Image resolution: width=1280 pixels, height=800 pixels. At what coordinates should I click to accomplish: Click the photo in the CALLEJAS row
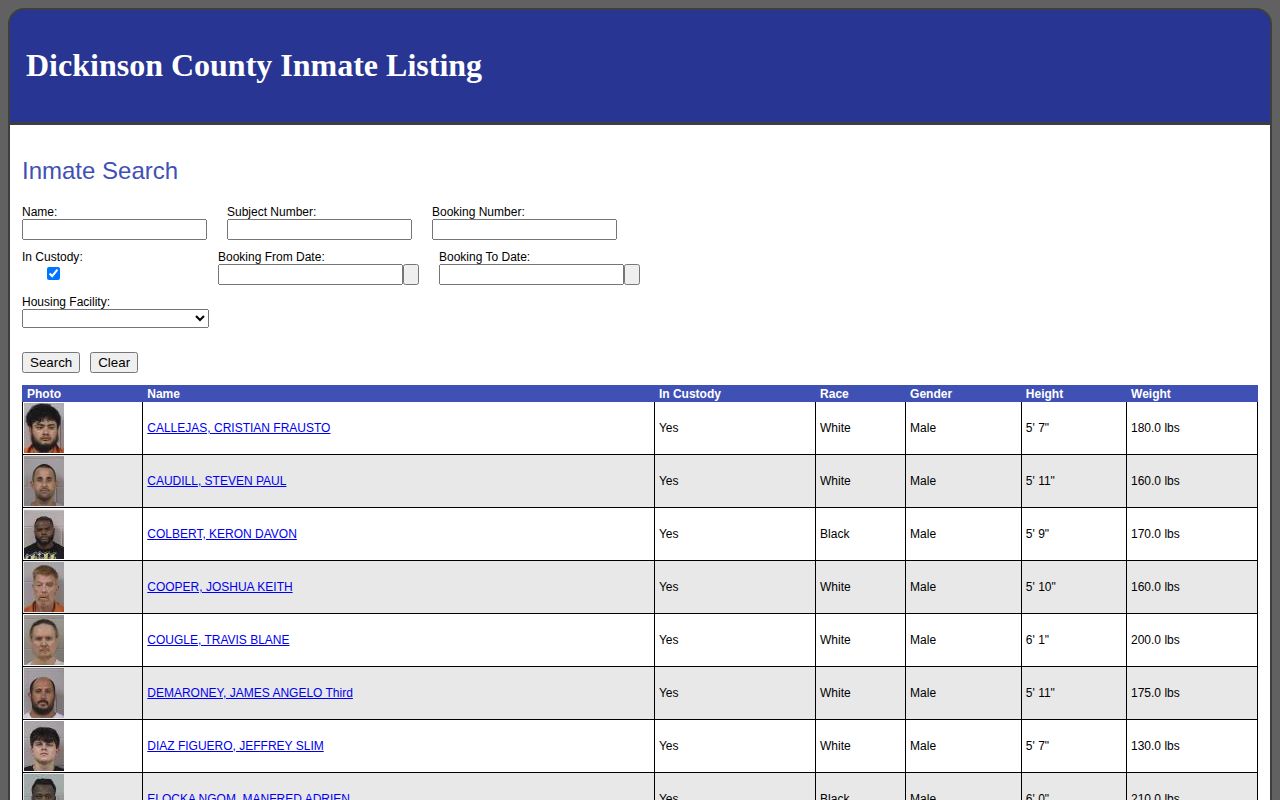44,428
